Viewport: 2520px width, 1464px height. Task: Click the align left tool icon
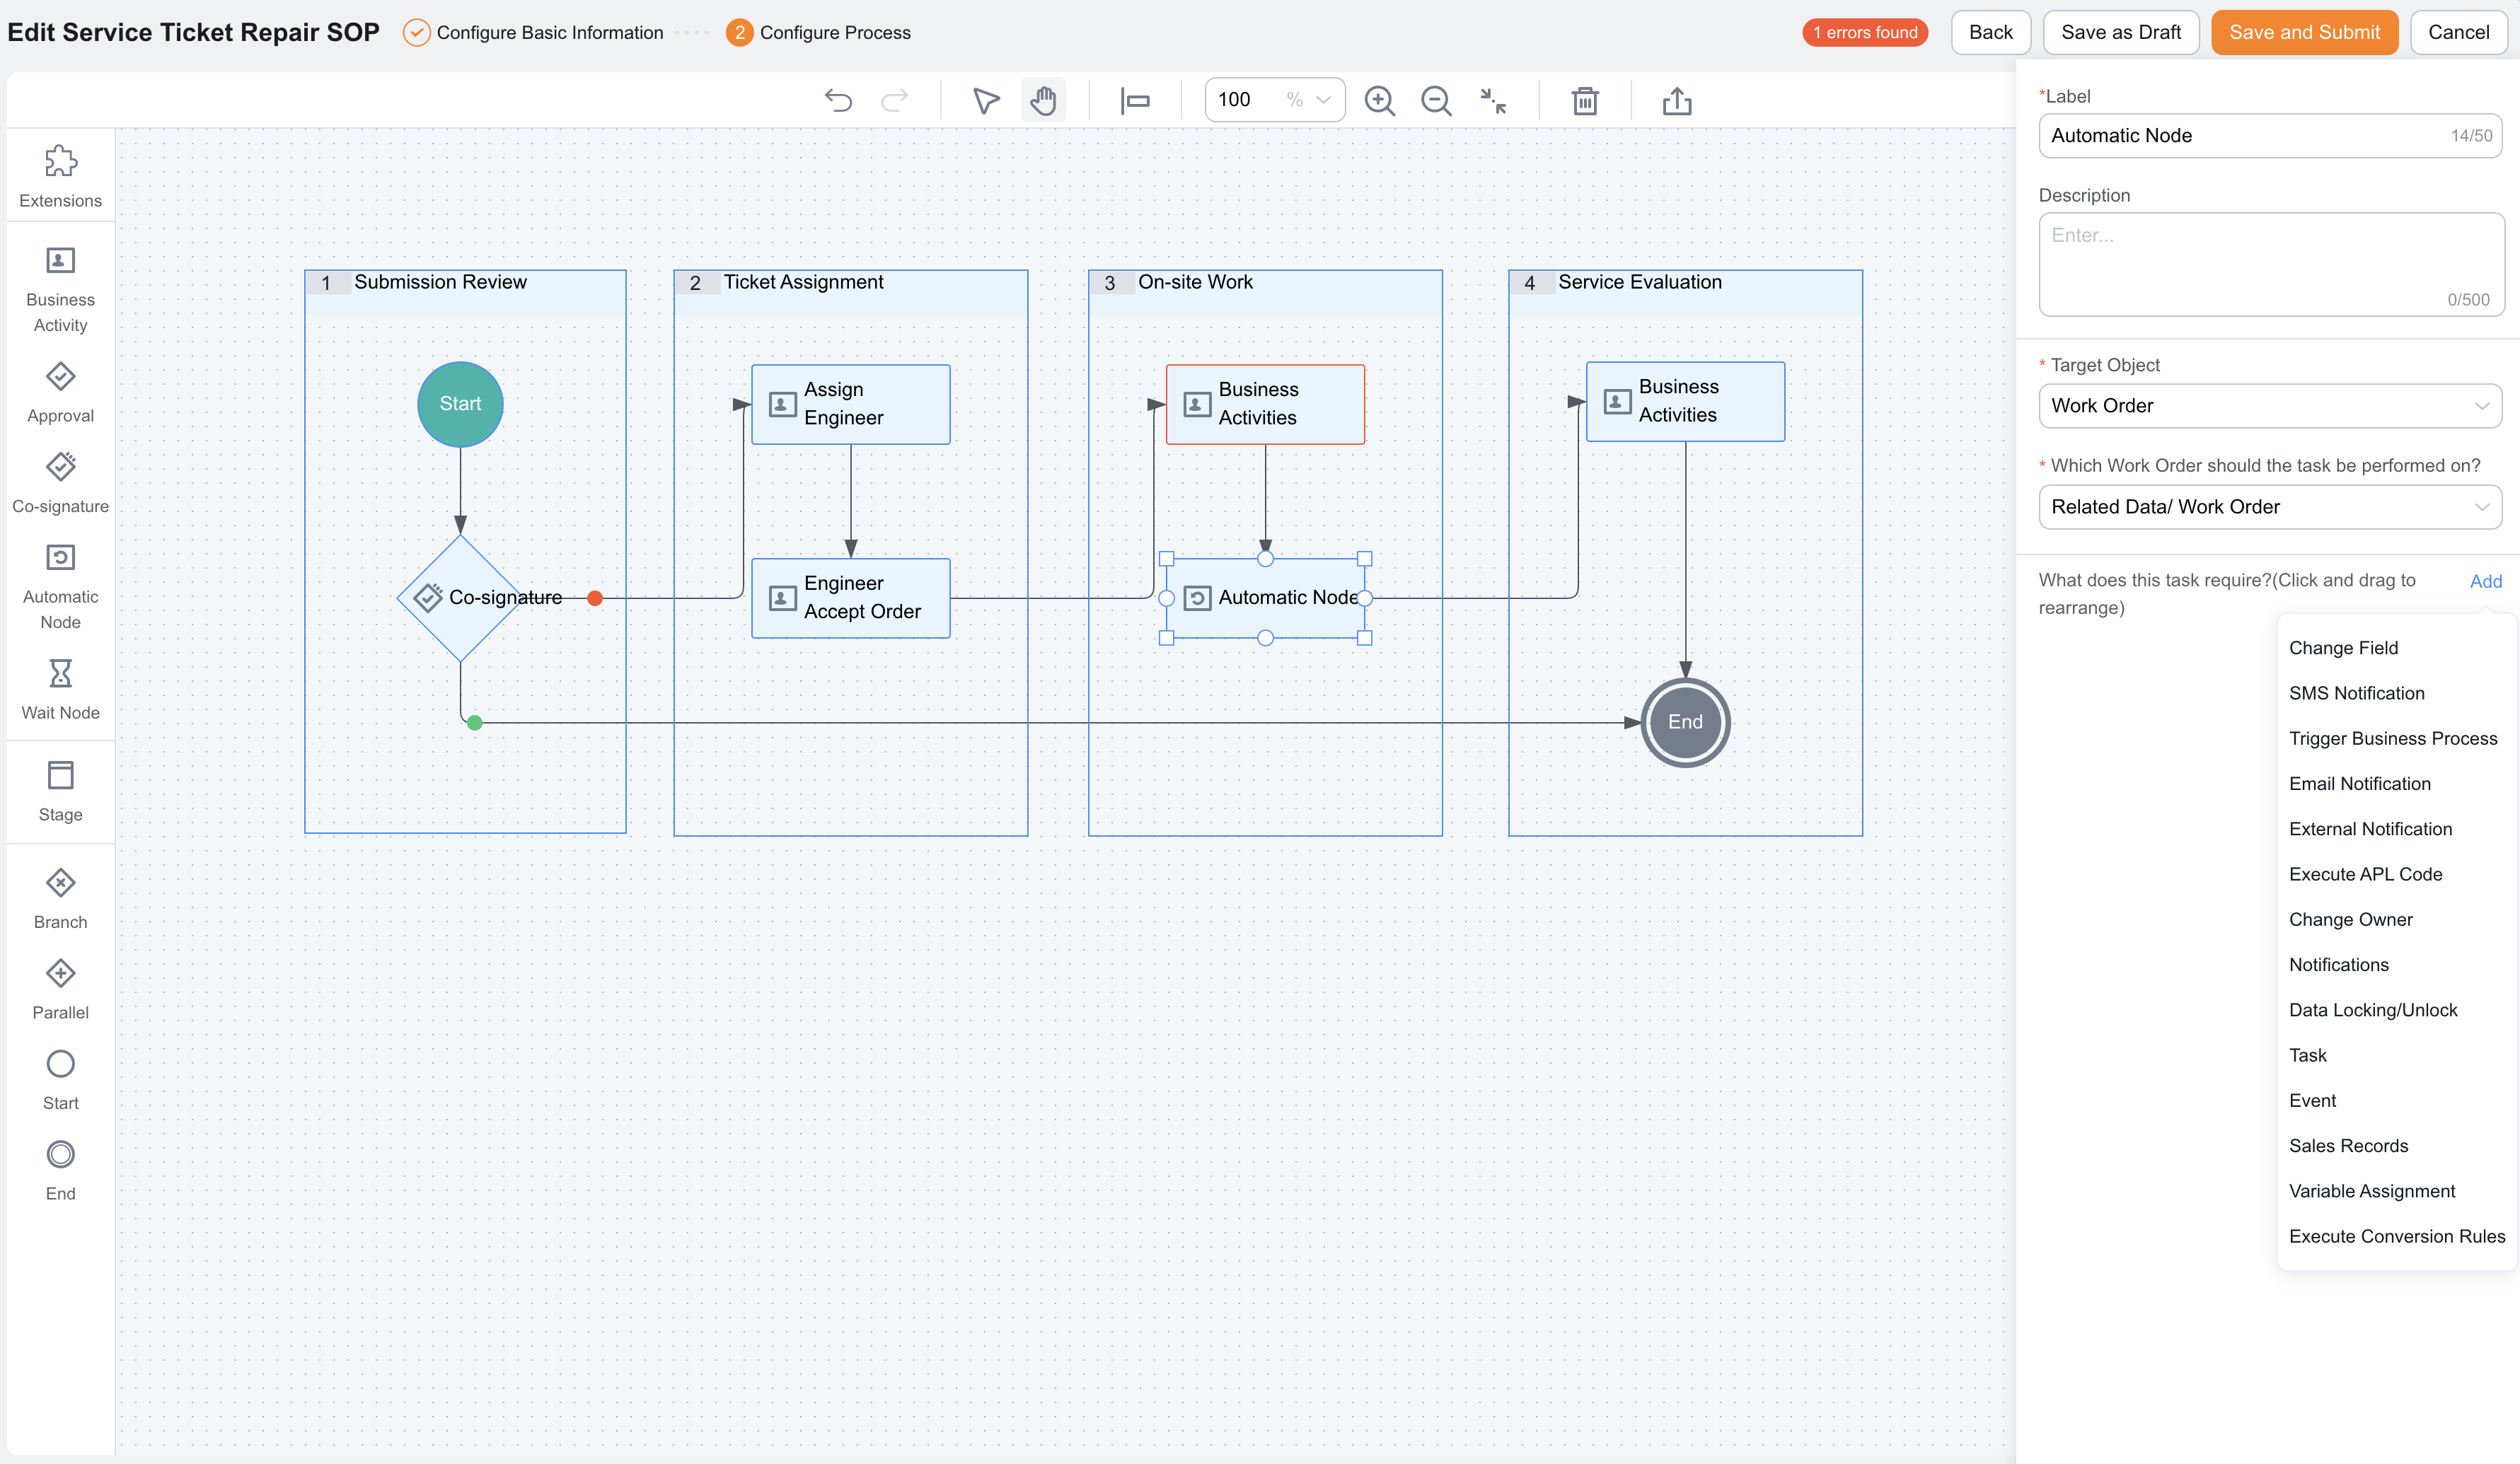[x=1135, y=100]
